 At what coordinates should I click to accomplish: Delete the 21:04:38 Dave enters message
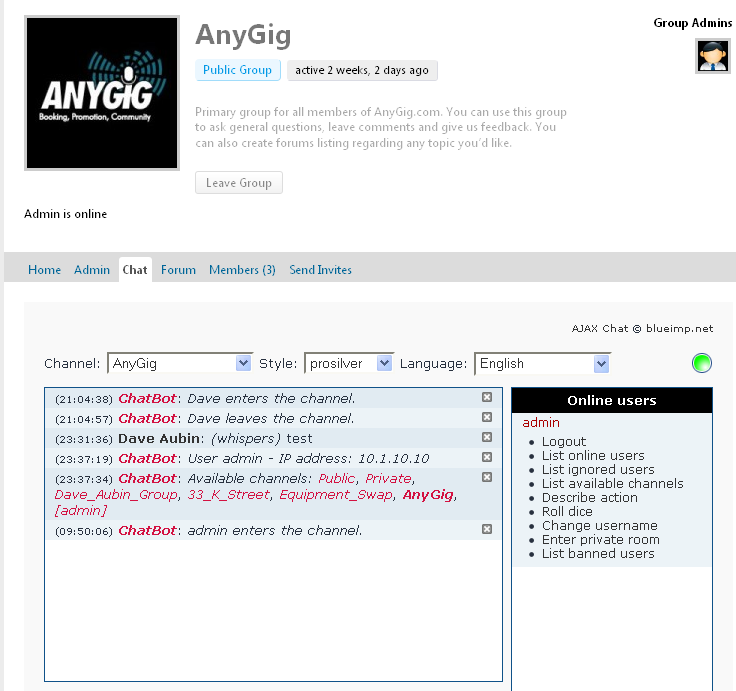pyautogui.click(x=487, y=397)
